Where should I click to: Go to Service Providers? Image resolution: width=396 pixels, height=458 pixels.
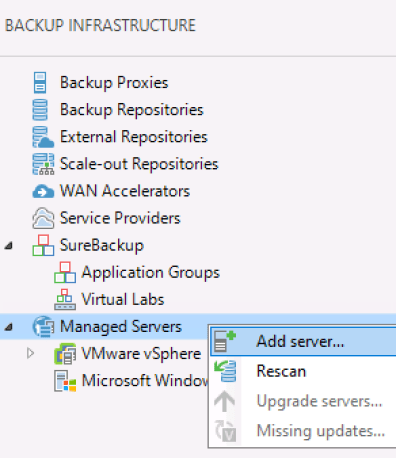click(x=120, y=218)
